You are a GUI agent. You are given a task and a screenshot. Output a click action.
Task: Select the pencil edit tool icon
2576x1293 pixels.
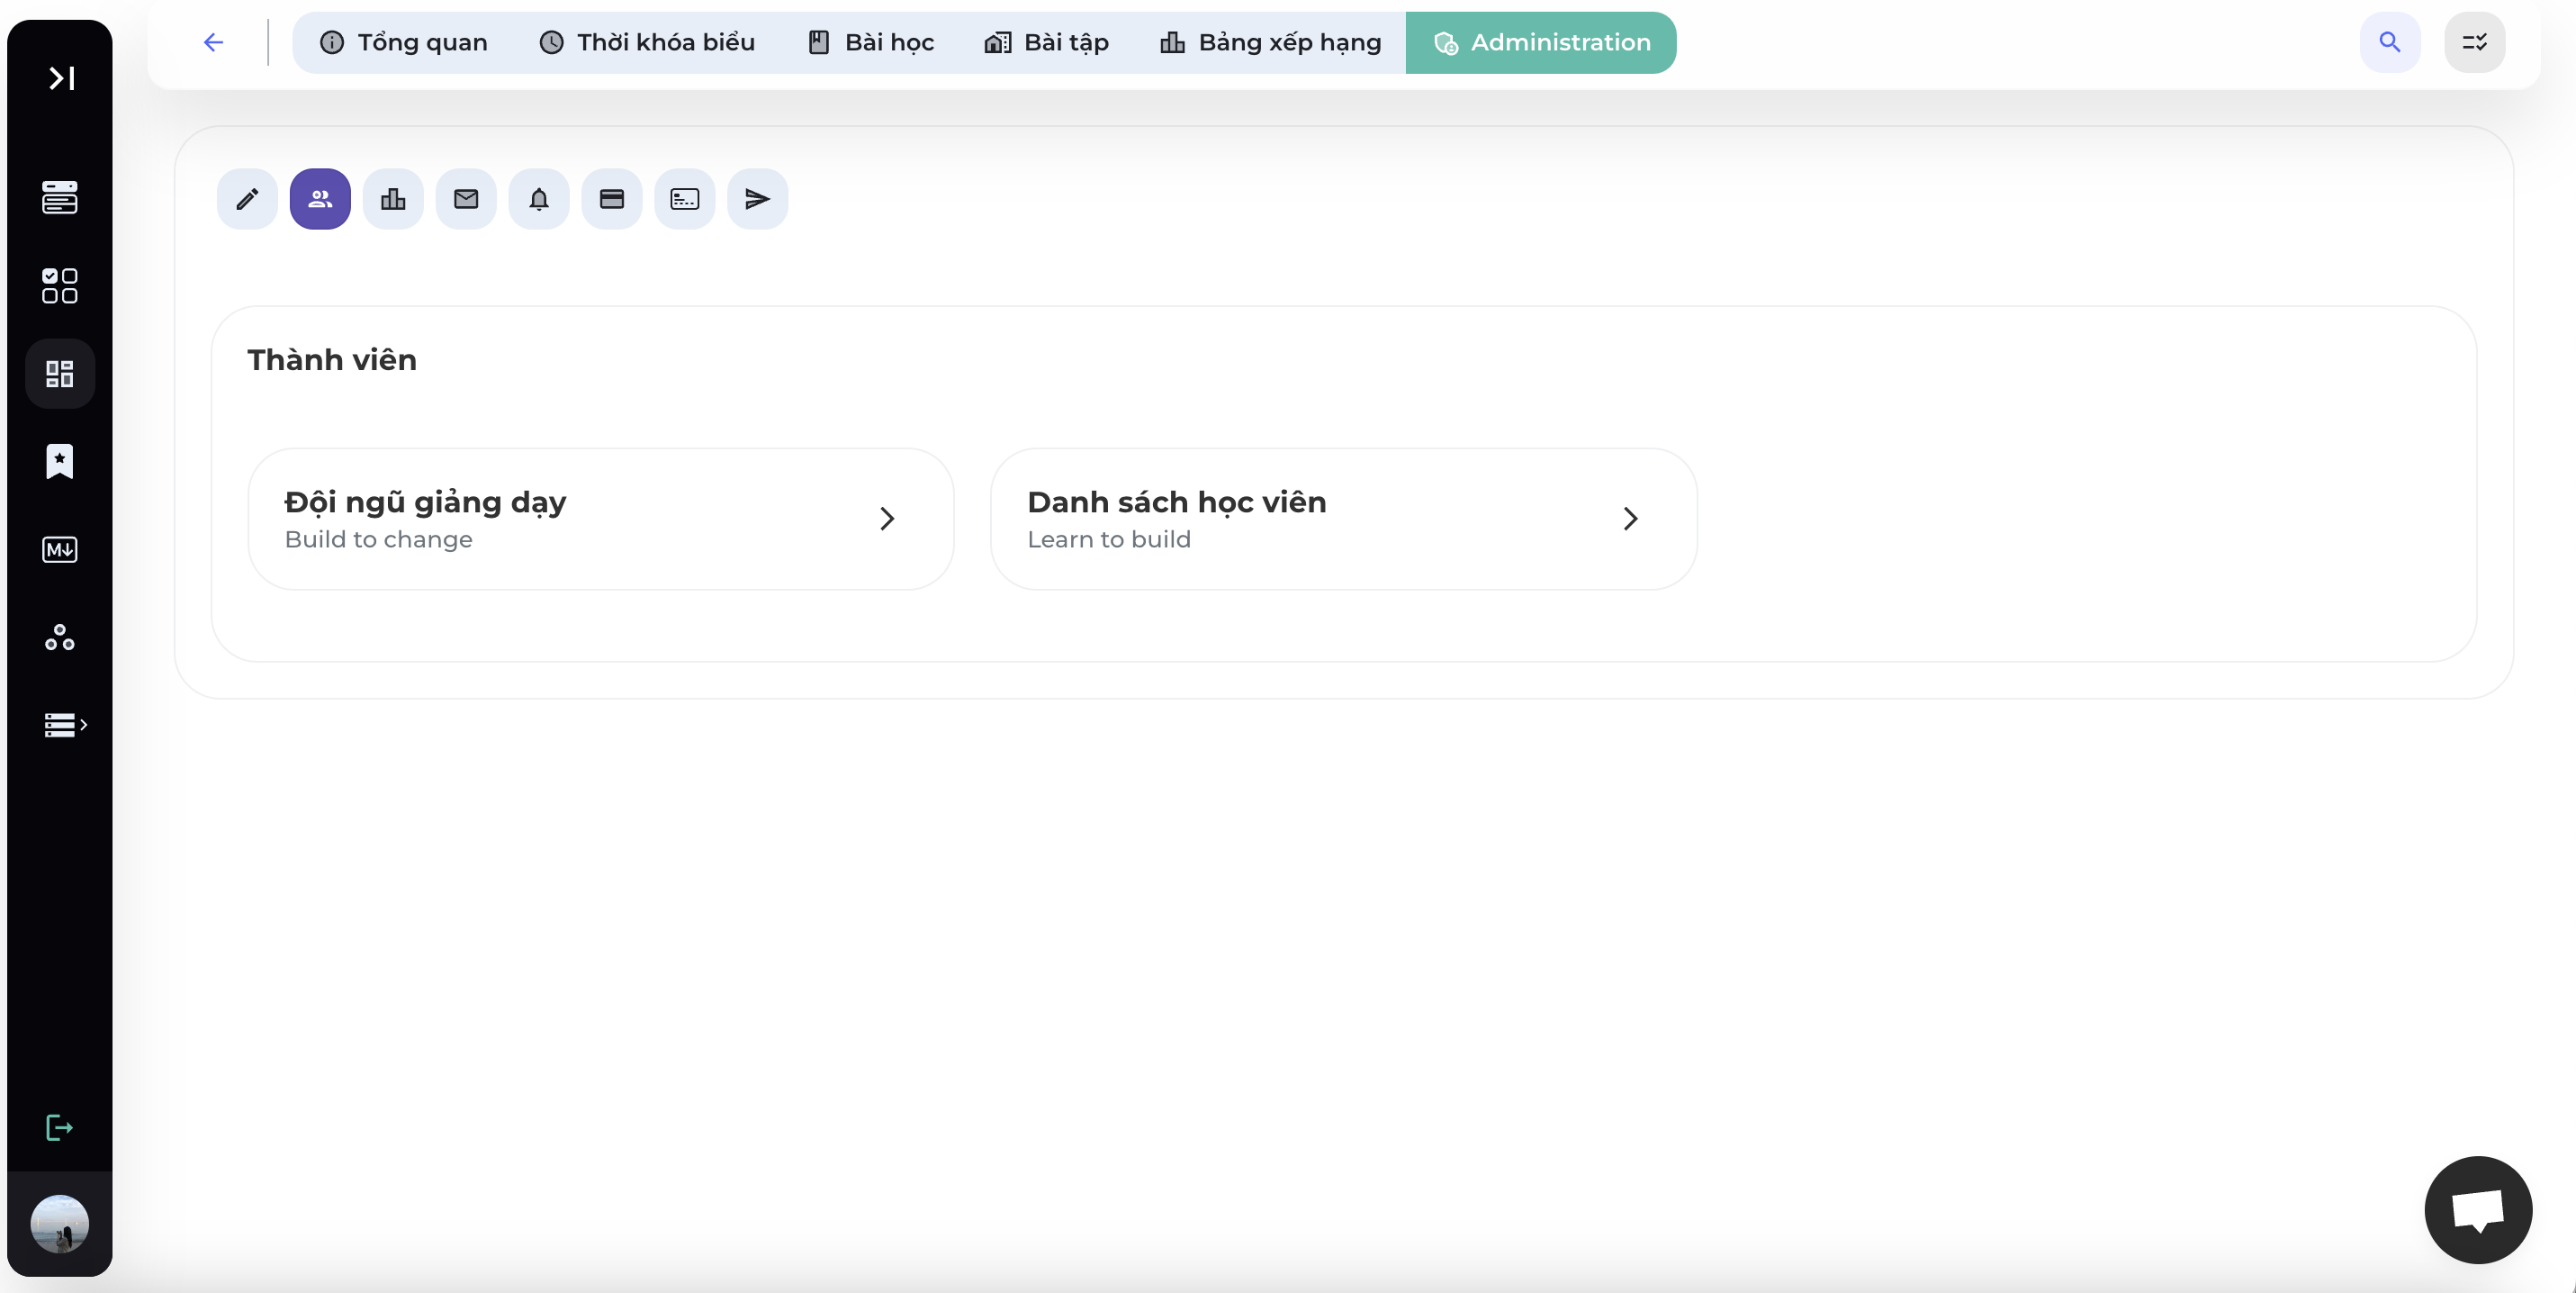click(247, 199)
